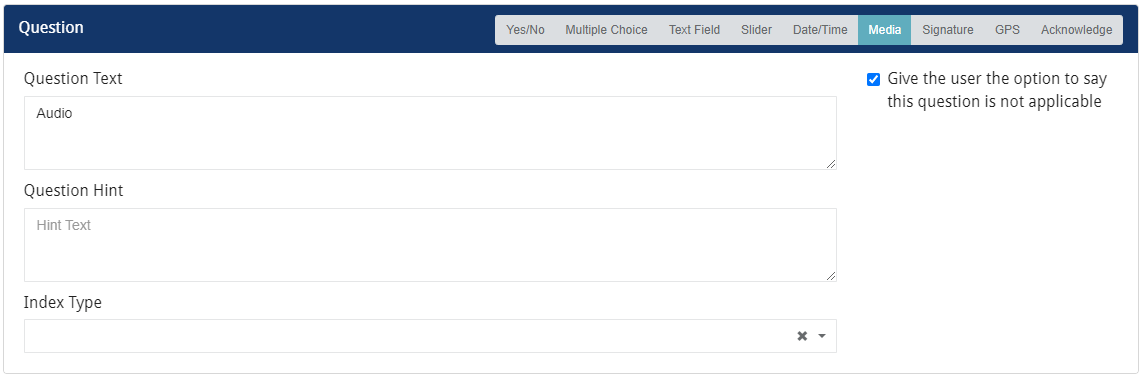The width and height of the screenshot is (1144, 380).
Task: Switch to the Yes/No question type
Action: 525,30
